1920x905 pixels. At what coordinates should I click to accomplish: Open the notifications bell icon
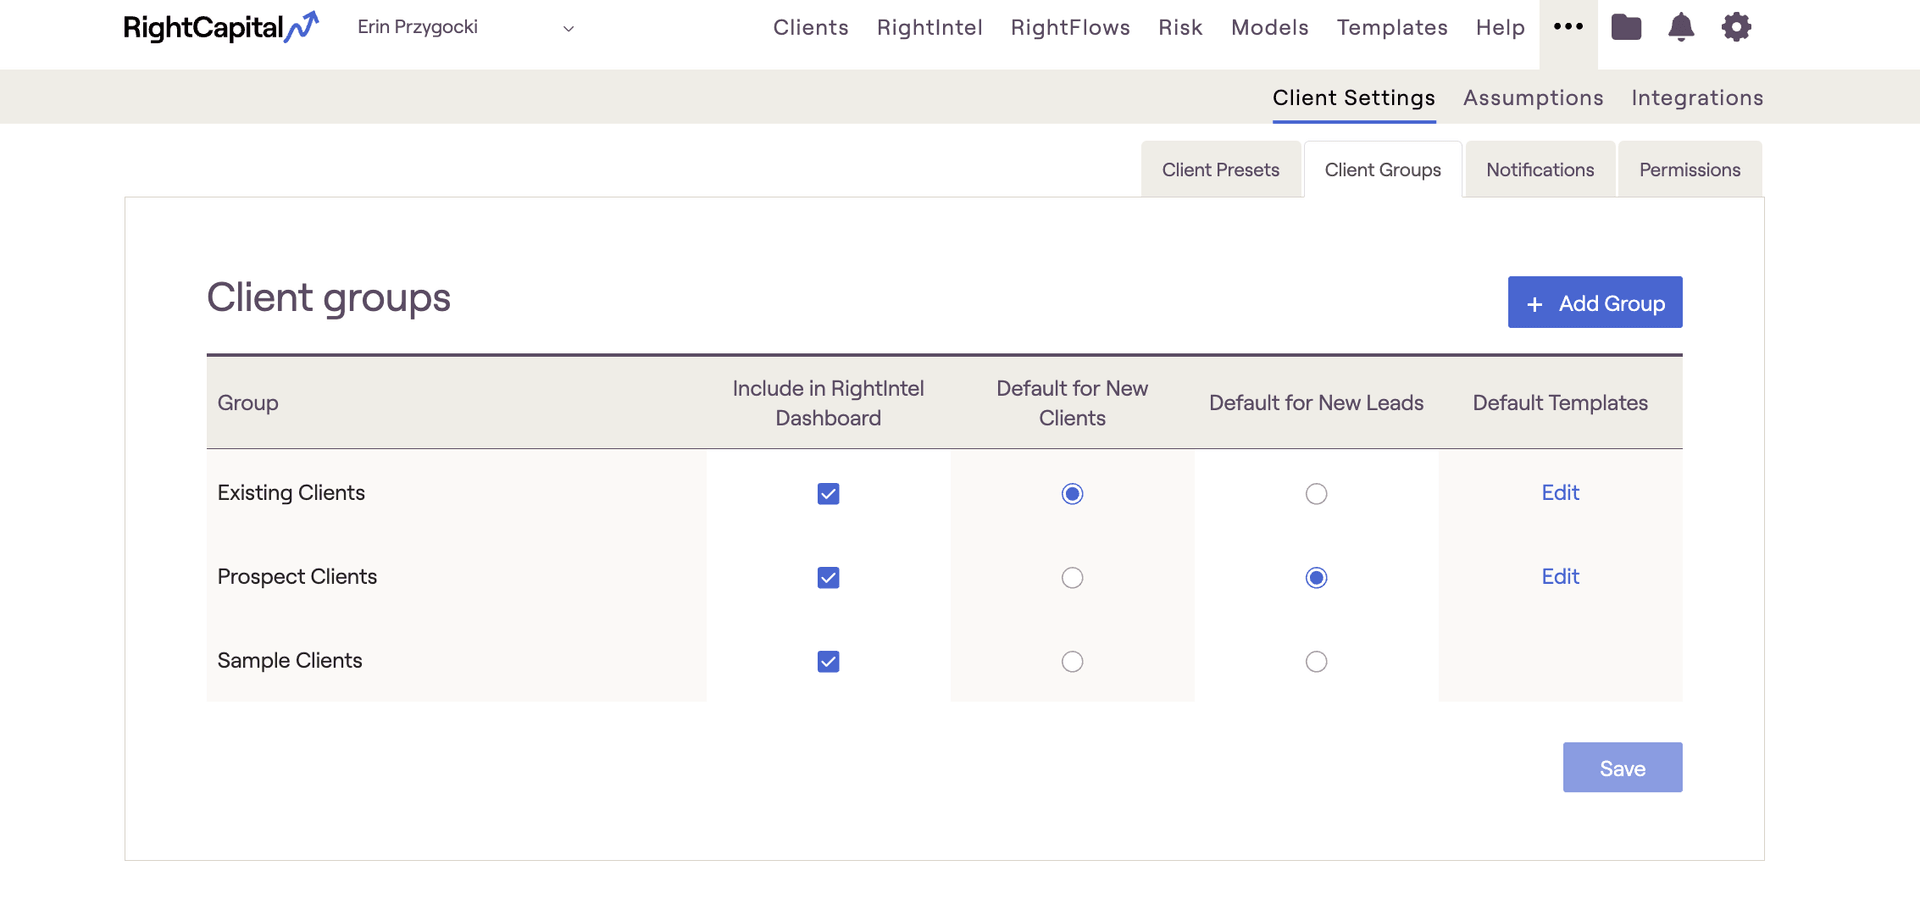pos(1681,27)
